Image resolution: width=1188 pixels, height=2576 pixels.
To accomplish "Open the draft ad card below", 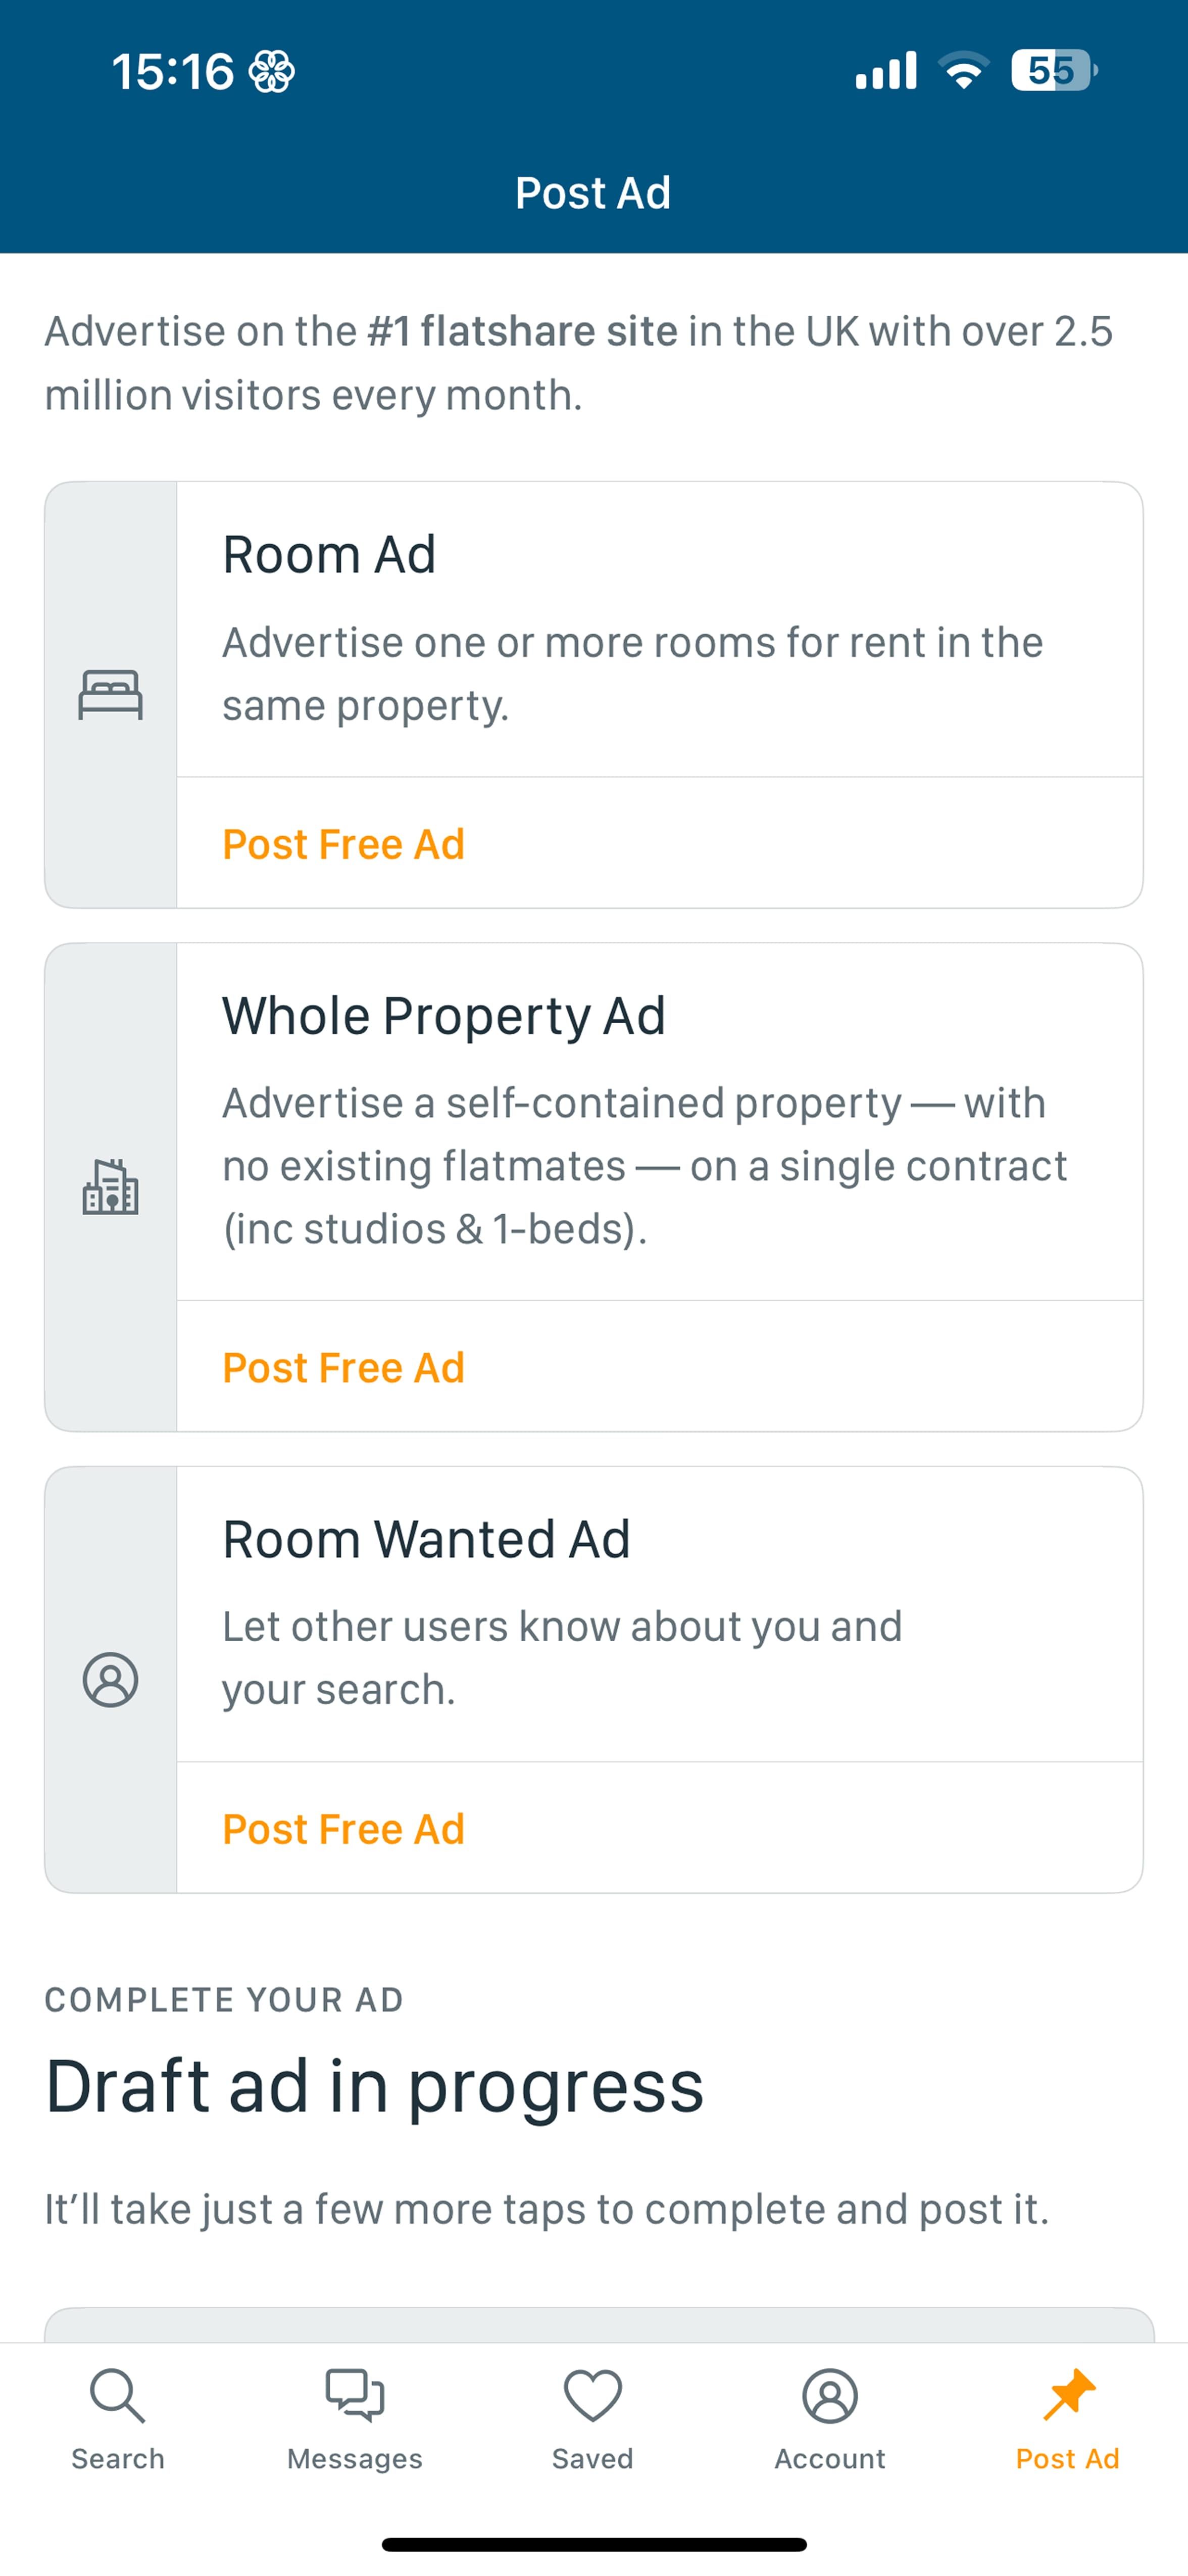I will coord(598,2325).
